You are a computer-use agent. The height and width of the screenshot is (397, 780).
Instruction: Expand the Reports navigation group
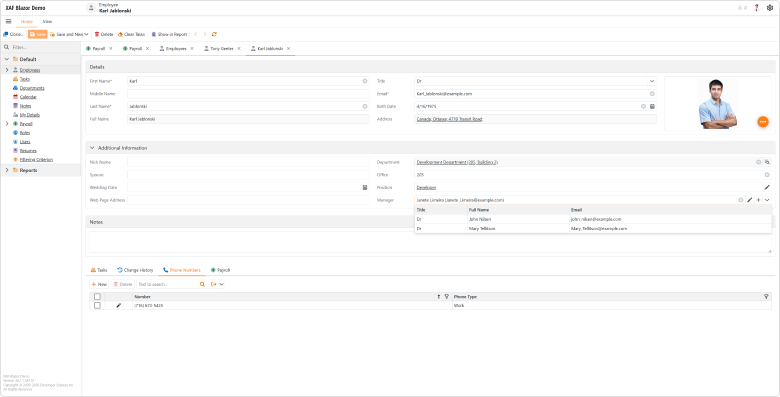click(x=7, y=170)
